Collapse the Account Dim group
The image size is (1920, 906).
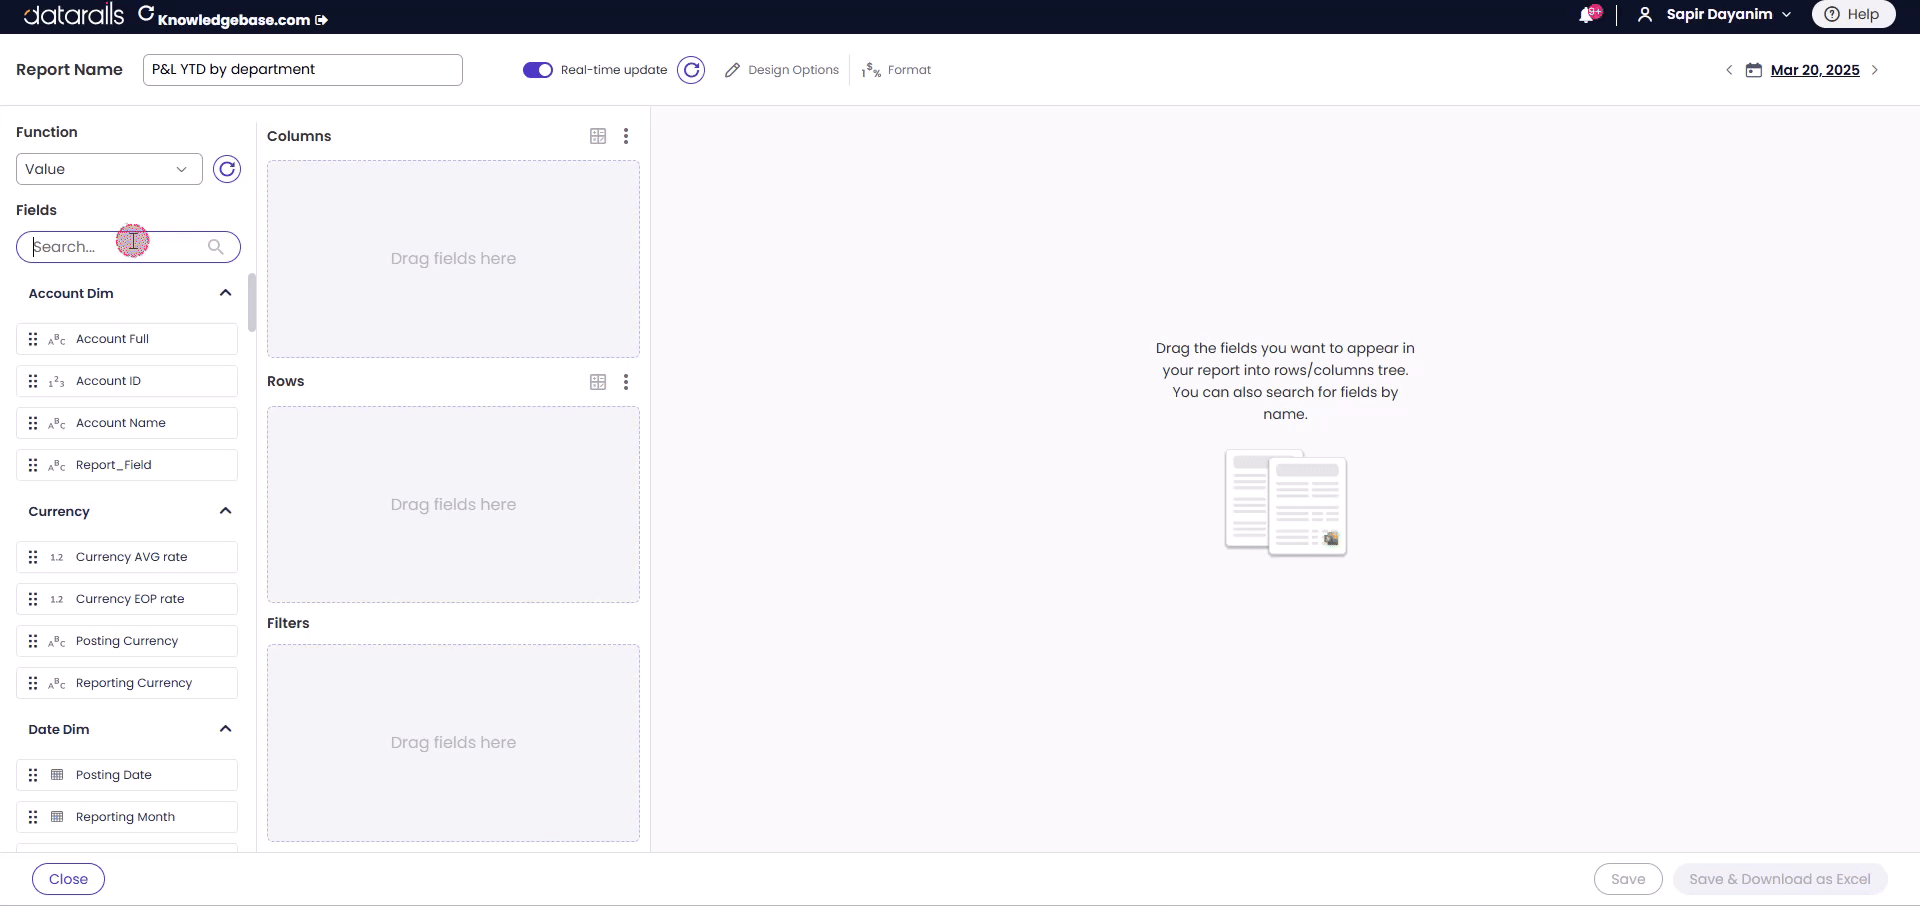click(x=225, y=293)
